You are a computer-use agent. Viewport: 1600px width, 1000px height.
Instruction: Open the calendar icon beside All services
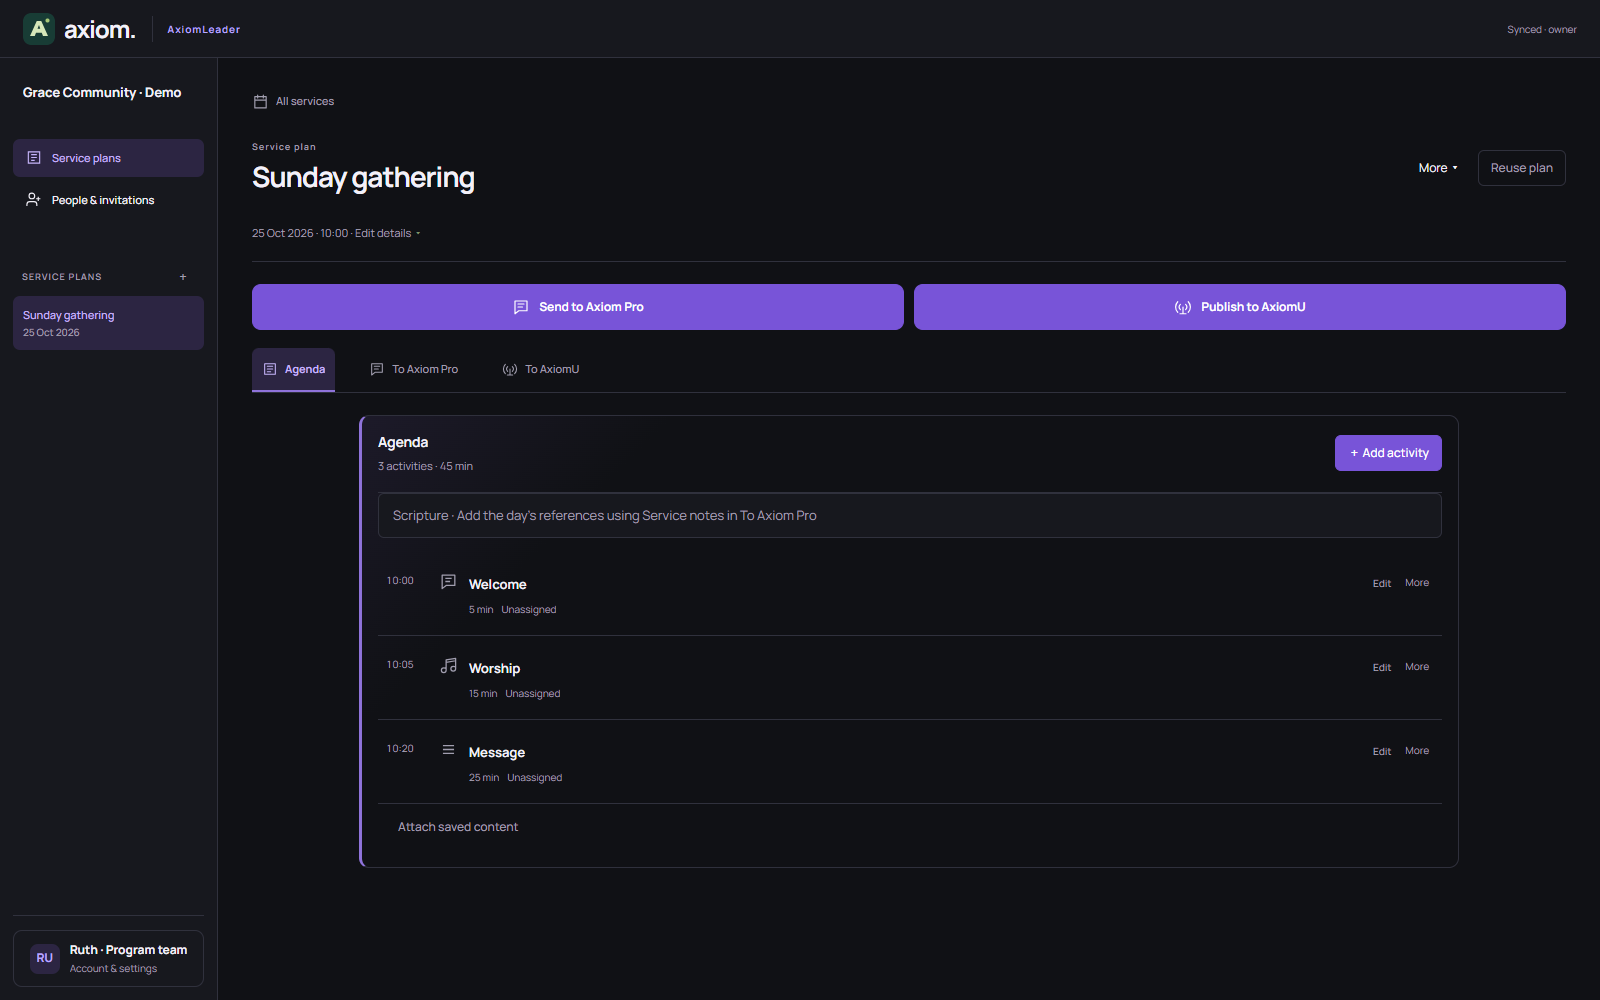(260, 101)
